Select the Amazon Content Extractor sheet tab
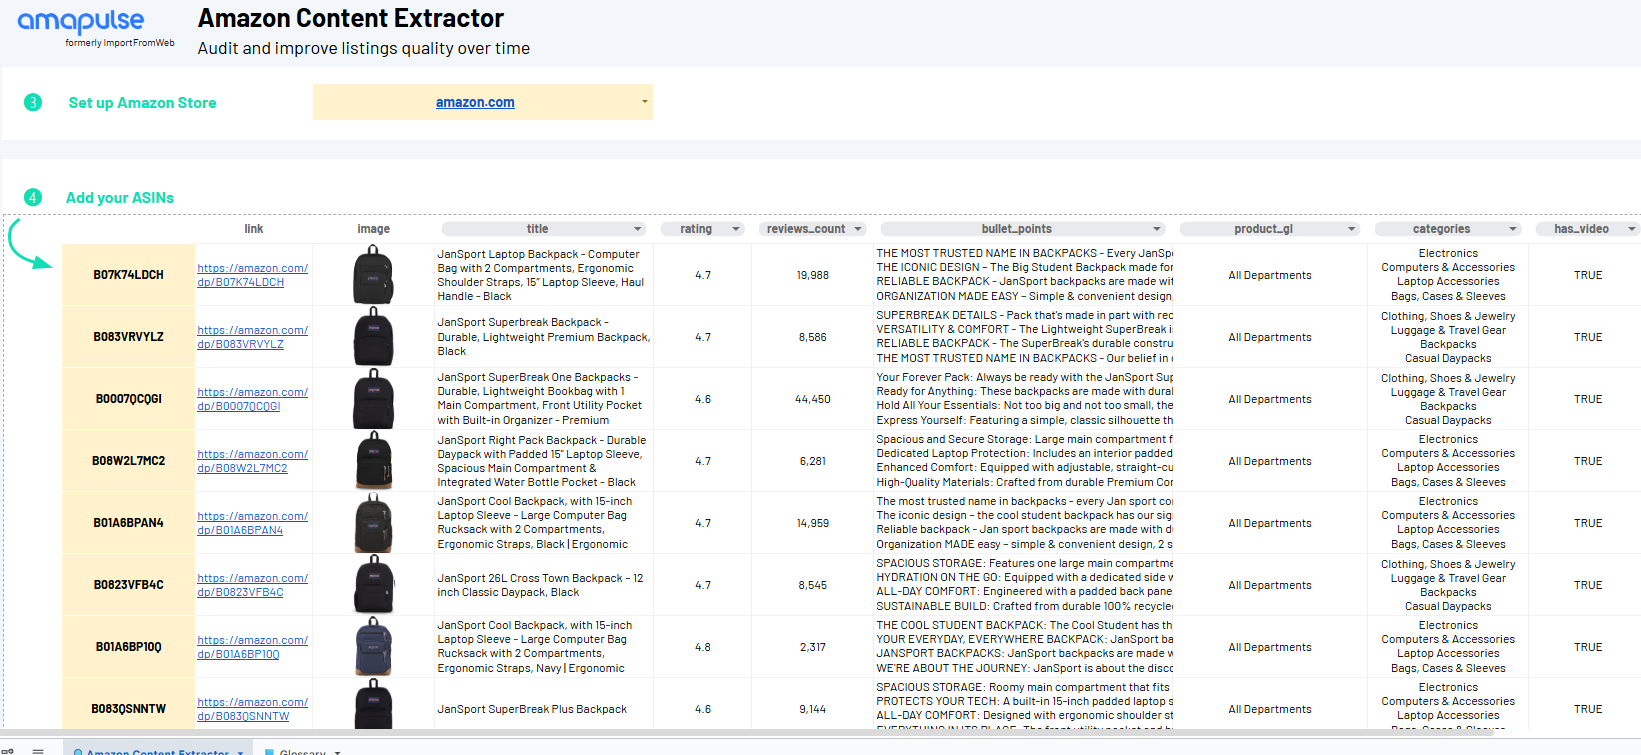 pyautogui.click(x=157, y=750)
